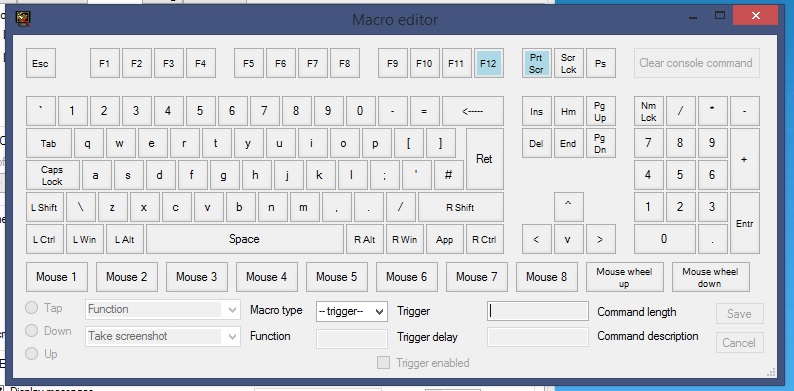Click the Caps Lock key button

click(53, 175)
